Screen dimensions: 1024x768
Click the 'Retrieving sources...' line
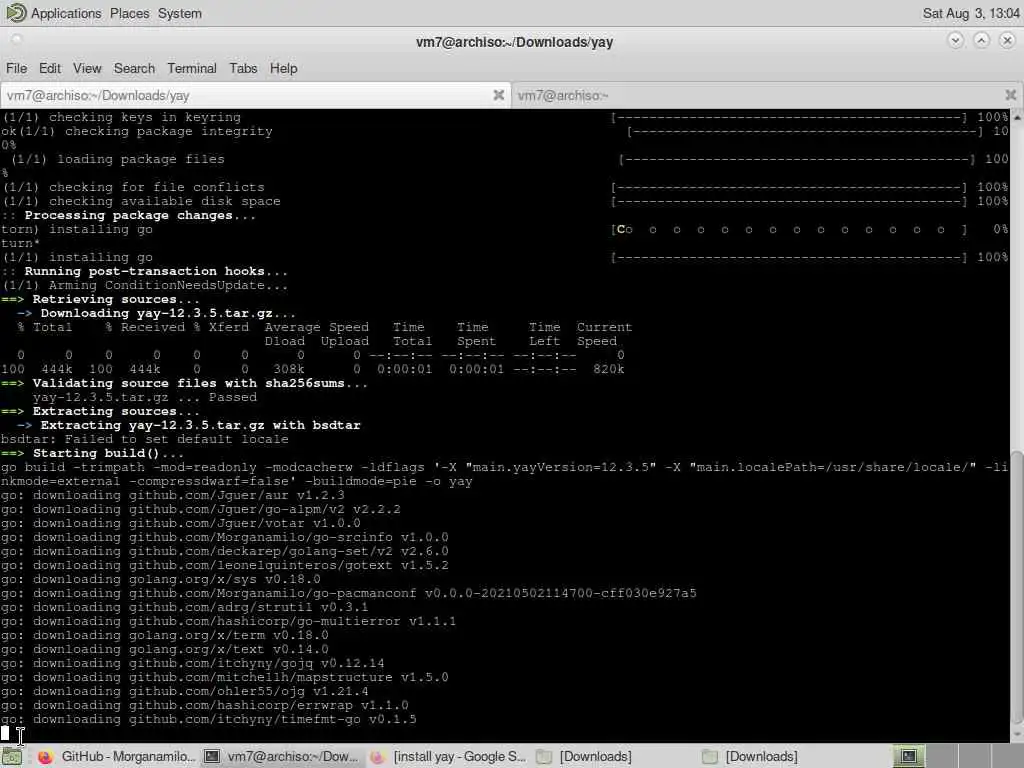(101, 299)
